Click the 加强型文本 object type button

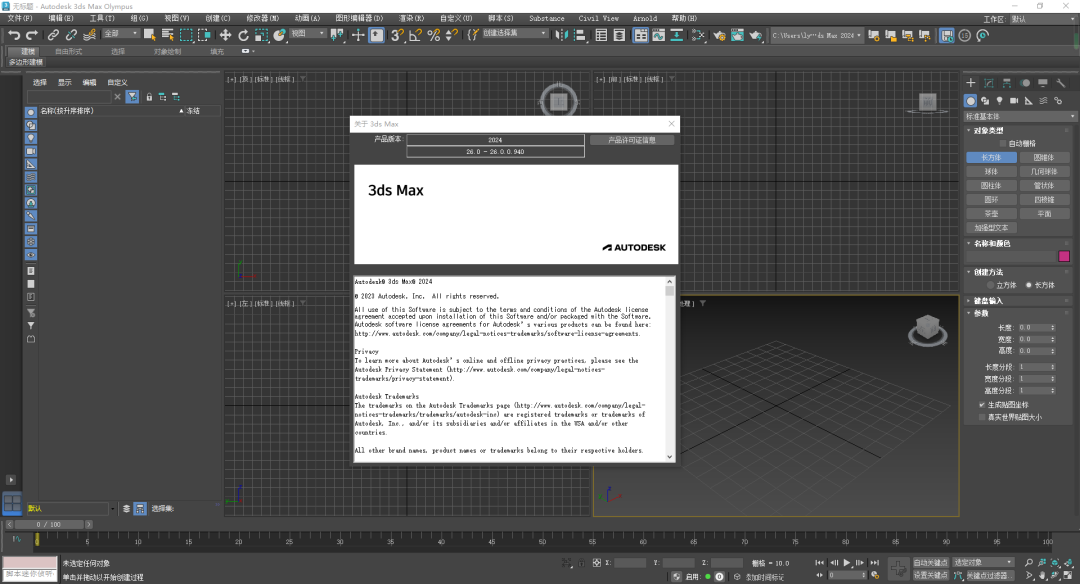(x=990, y=227)
